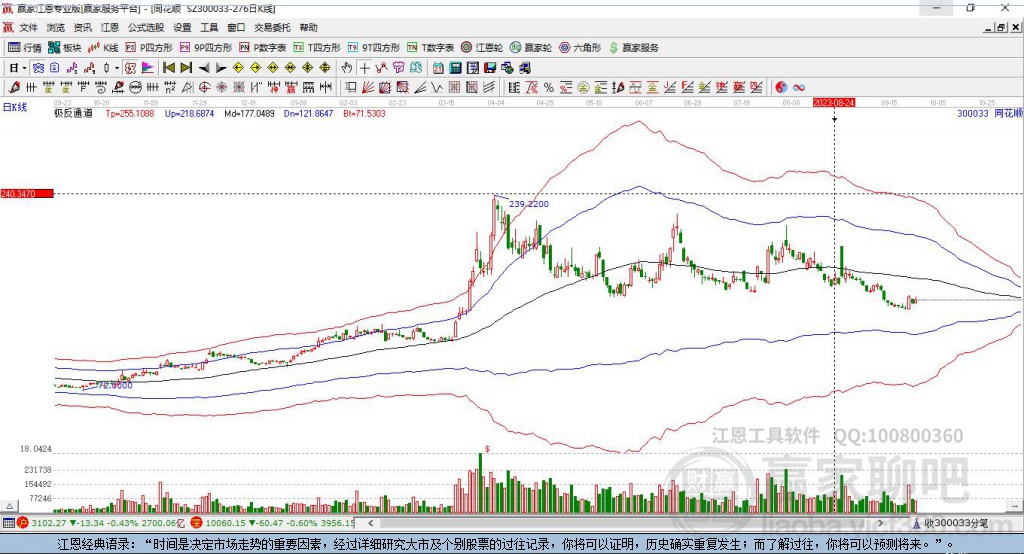Click the 沪 Shanghai index status icon
The width and height of the screenshot is (1024, 554).
coord(23,523)
